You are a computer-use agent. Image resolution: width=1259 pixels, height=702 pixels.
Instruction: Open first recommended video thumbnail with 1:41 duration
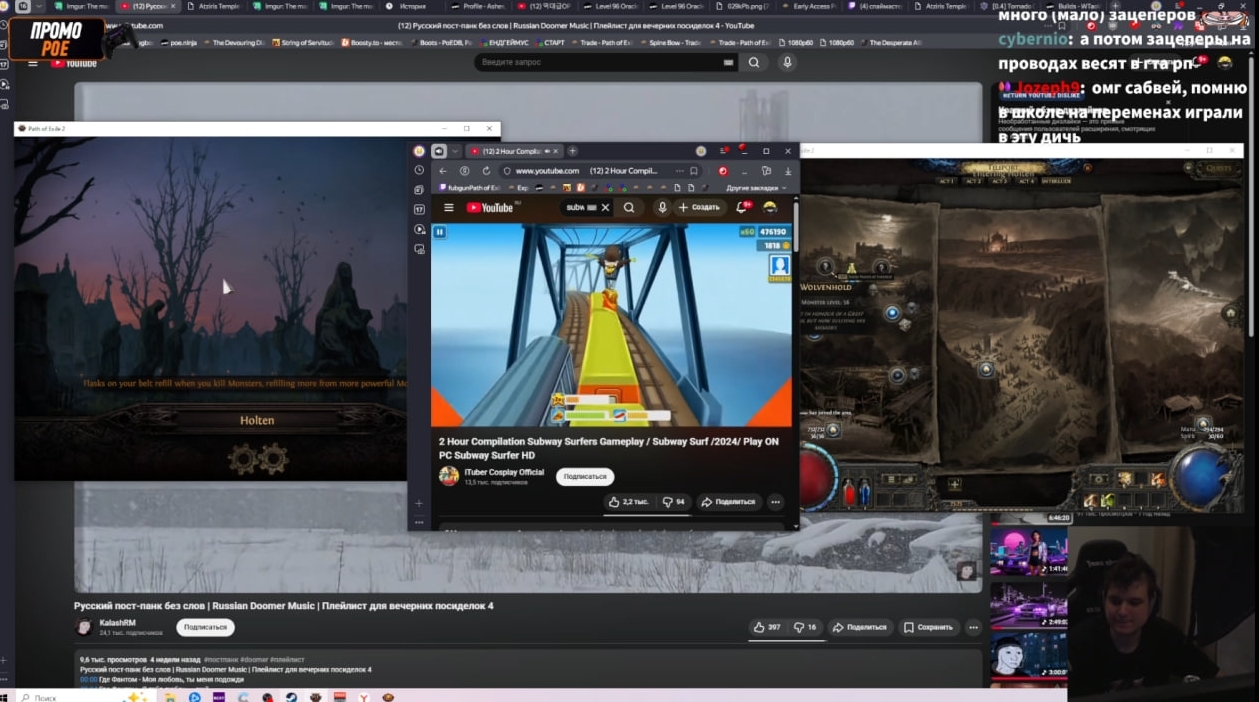[x=1029, y=550]
